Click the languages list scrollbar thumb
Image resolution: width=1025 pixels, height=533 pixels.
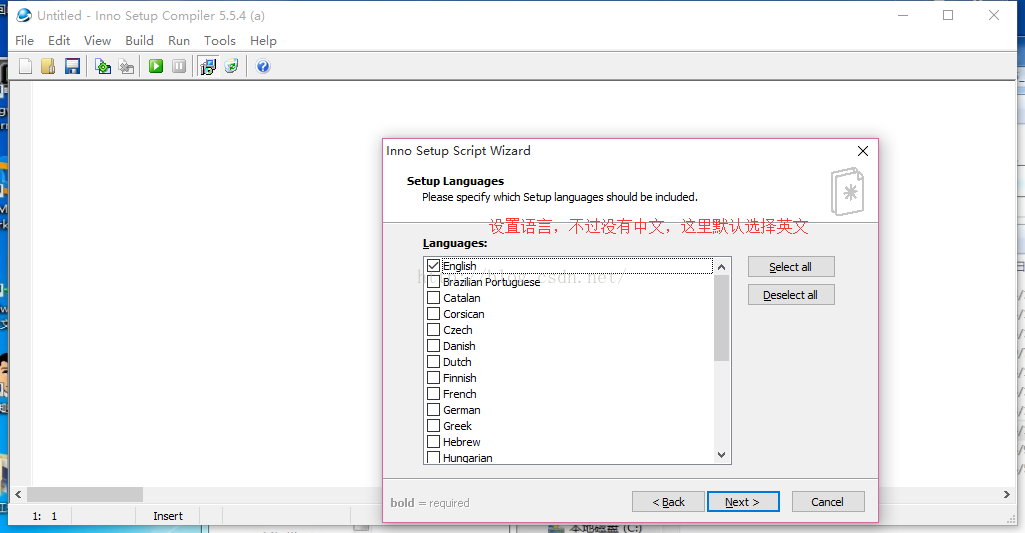click(x=722, y=318)
